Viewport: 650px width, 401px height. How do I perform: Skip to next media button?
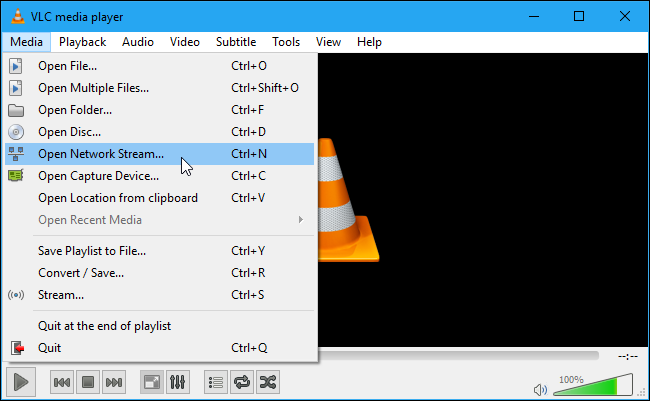click(114, 382)
